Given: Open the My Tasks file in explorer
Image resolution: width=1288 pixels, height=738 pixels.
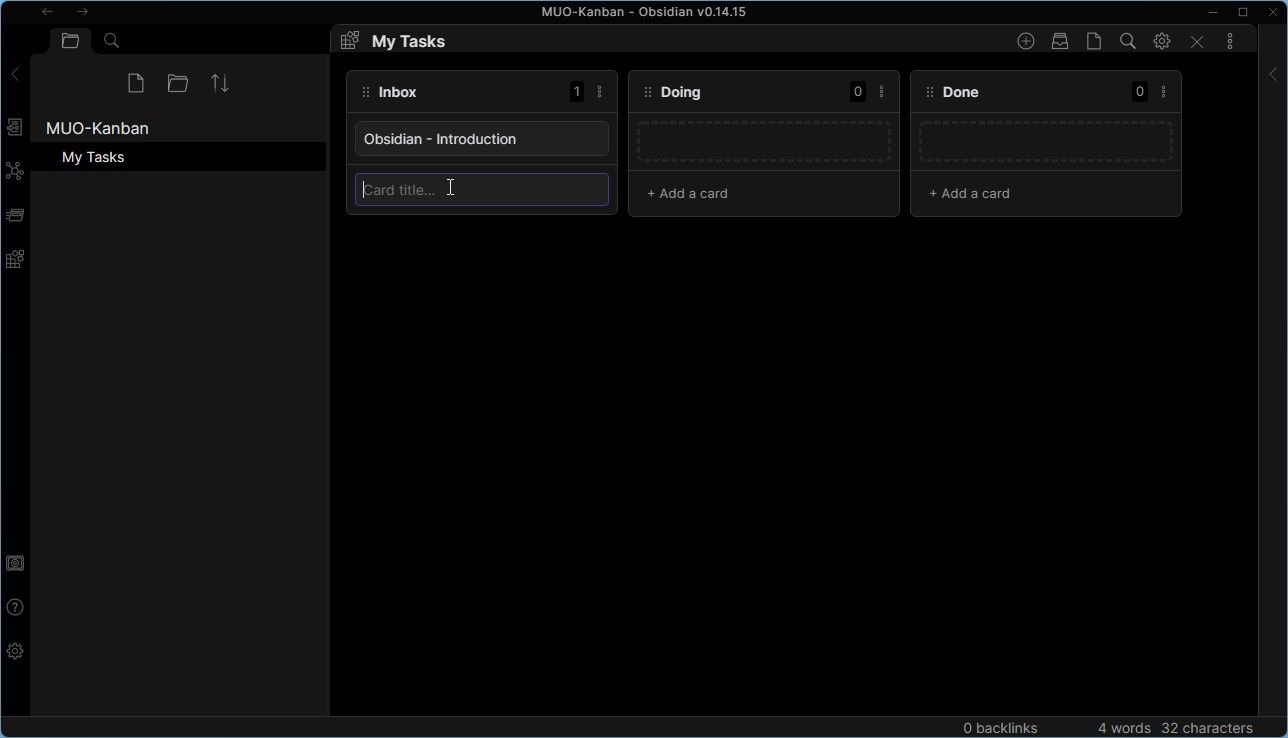Looking at the screenshot, I should [178, 157].
